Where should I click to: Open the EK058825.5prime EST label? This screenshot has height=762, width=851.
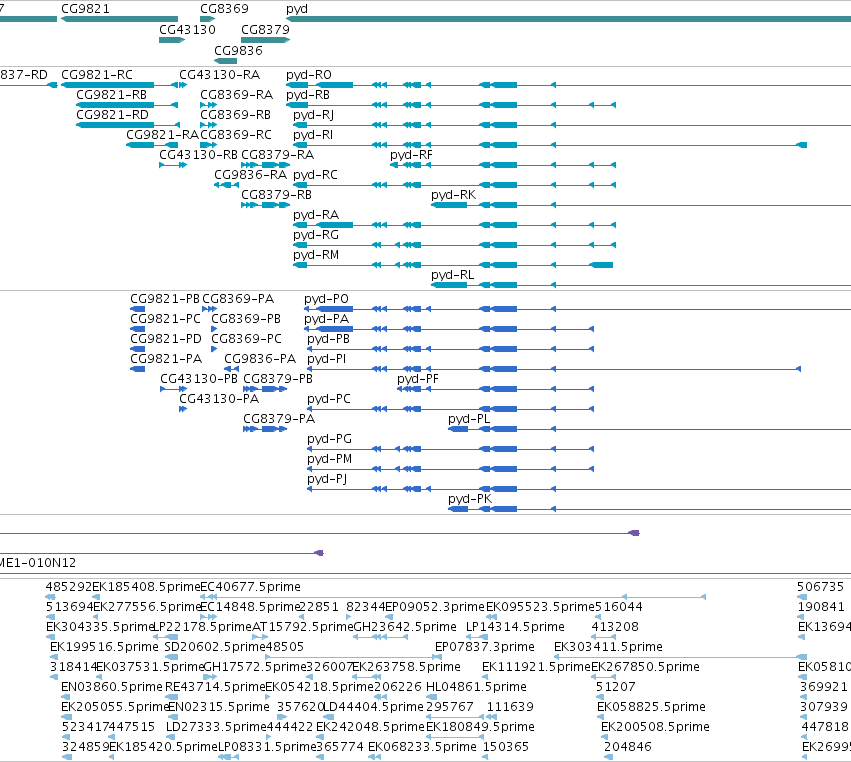(x=651, y=706)
